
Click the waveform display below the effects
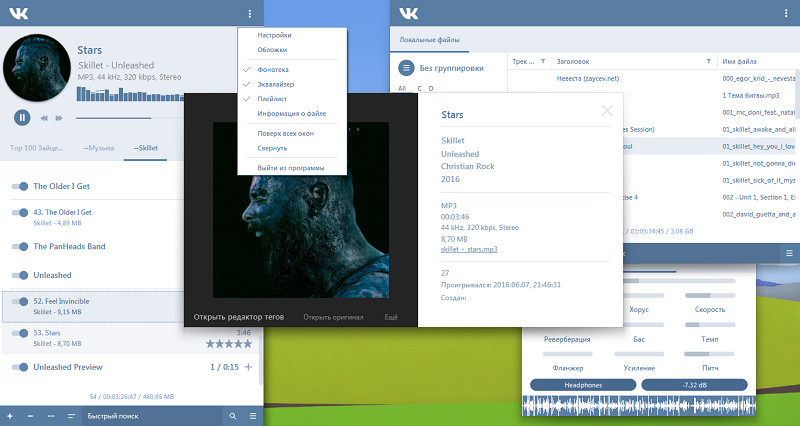[x=639, y=406]
